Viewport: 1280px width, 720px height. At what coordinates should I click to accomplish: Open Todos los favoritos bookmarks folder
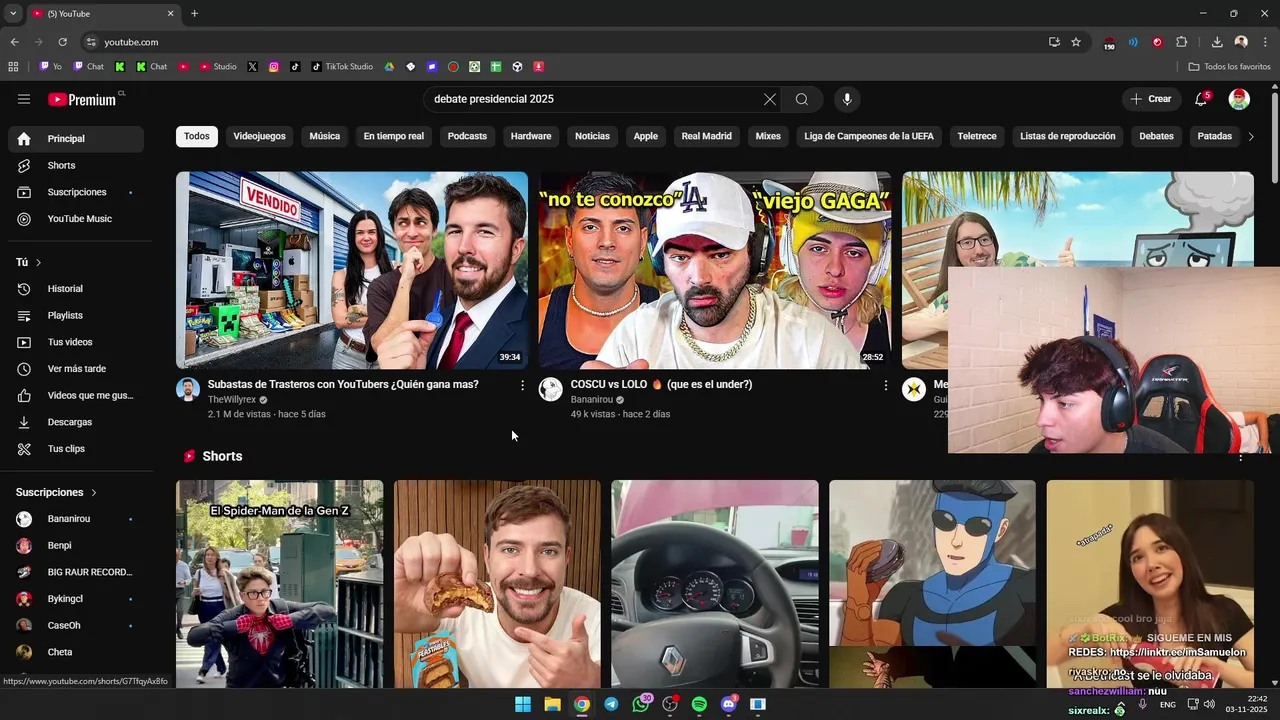[x=1229, y=67]
